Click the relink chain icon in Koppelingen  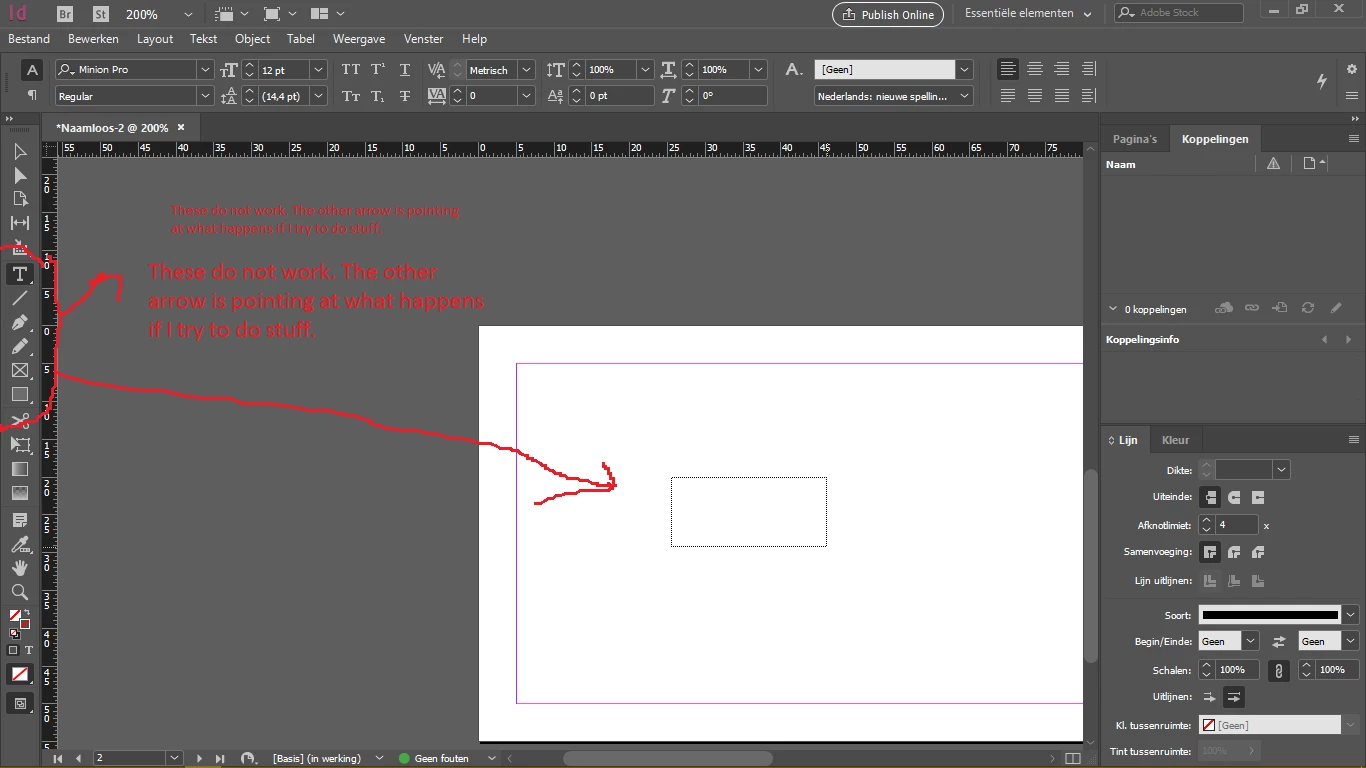1252,309
